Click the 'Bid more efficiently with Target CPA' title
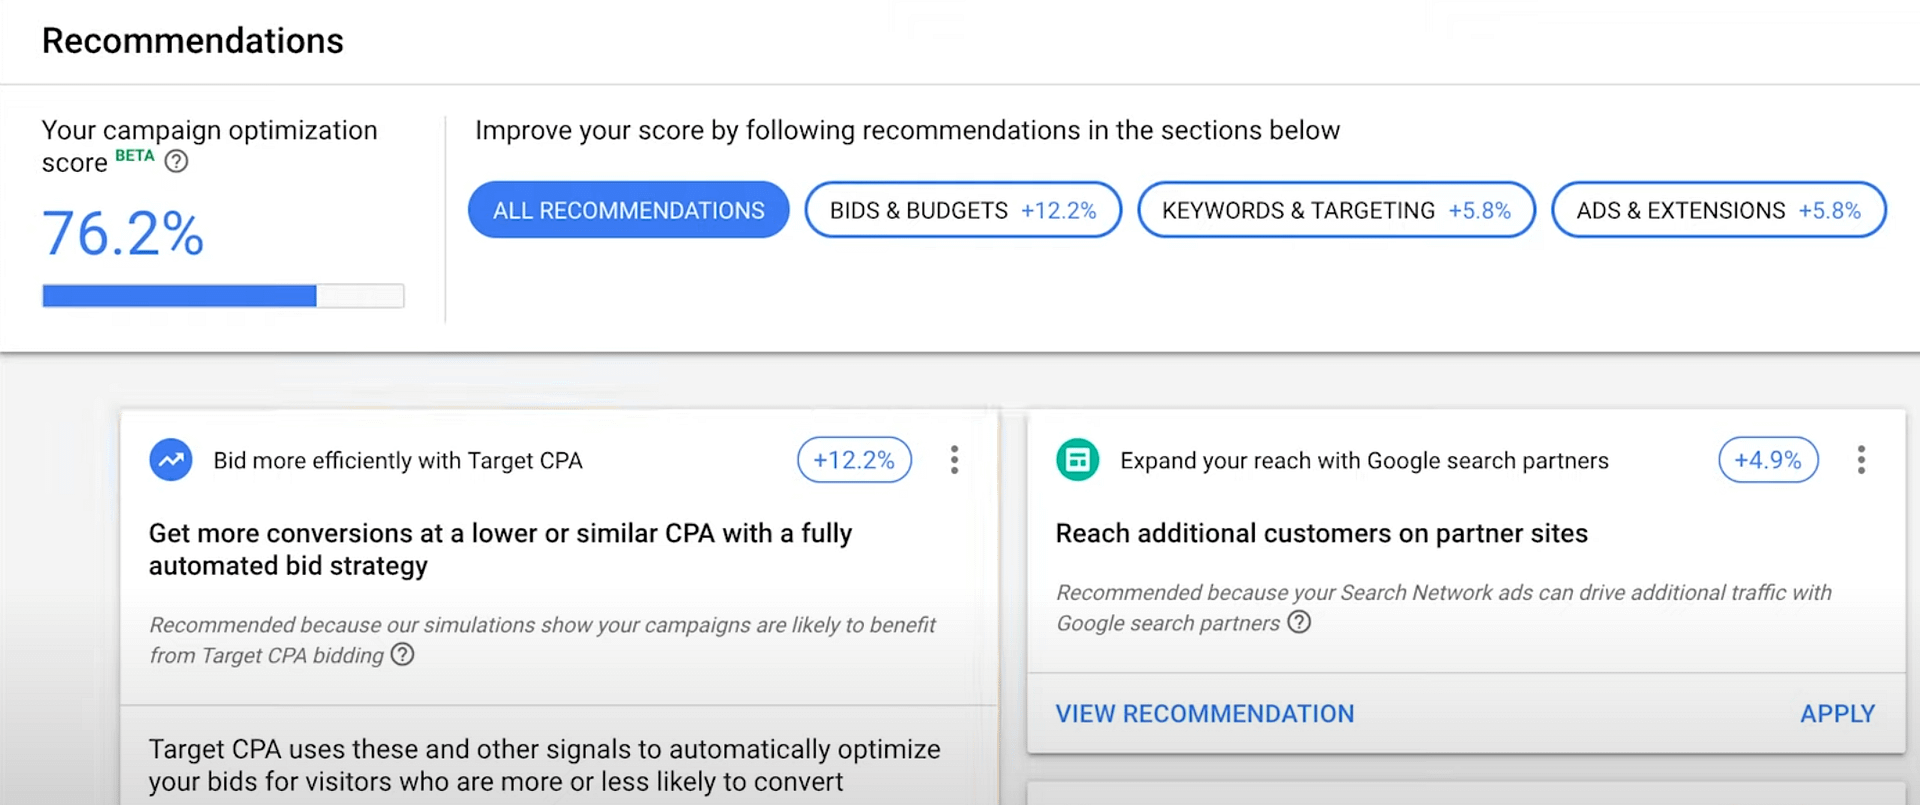 397,461
